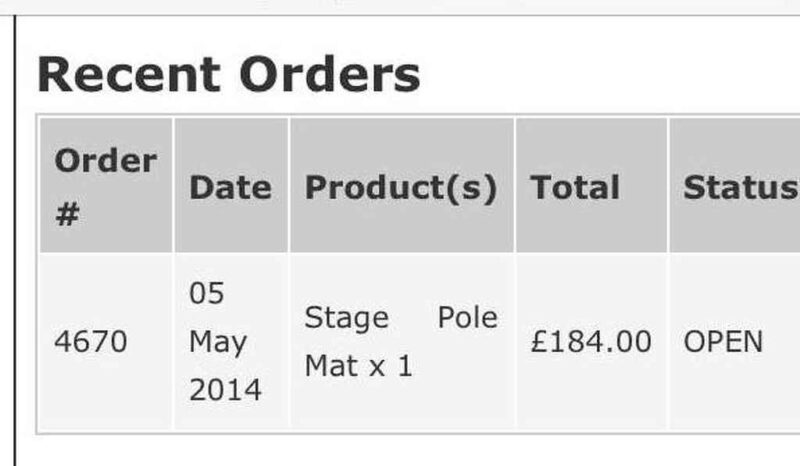This screenshot has height=466, width=800.
Task: Sort by the Date column header
Action: pyautogui.click(x=230, y=187)
